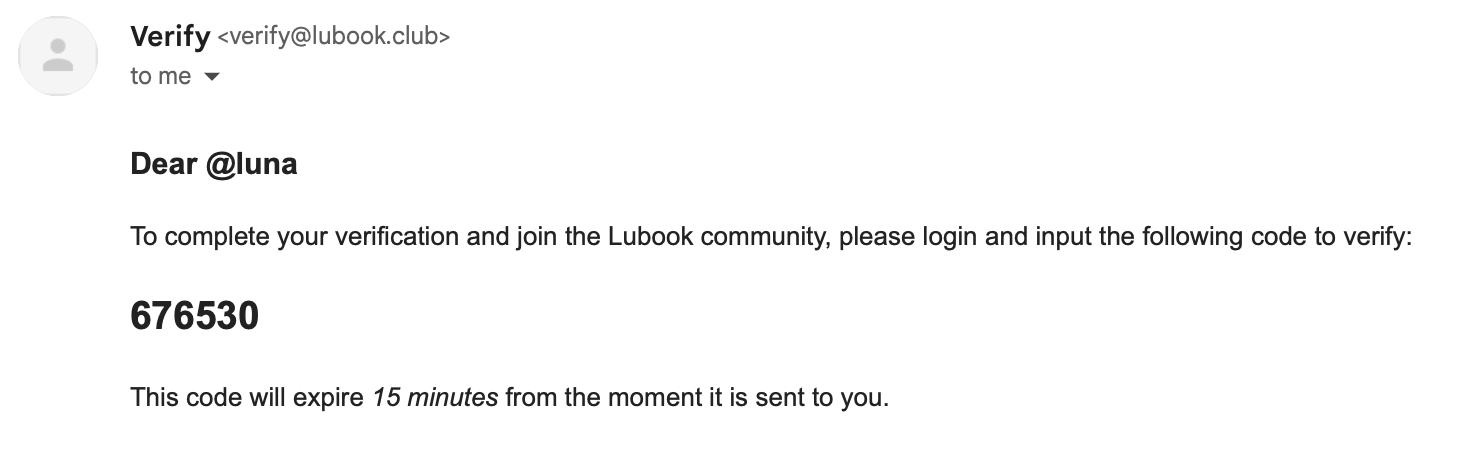Click the verify@lubook.club email address
This screenshot has width=1470, height=468.
point(333,37)
